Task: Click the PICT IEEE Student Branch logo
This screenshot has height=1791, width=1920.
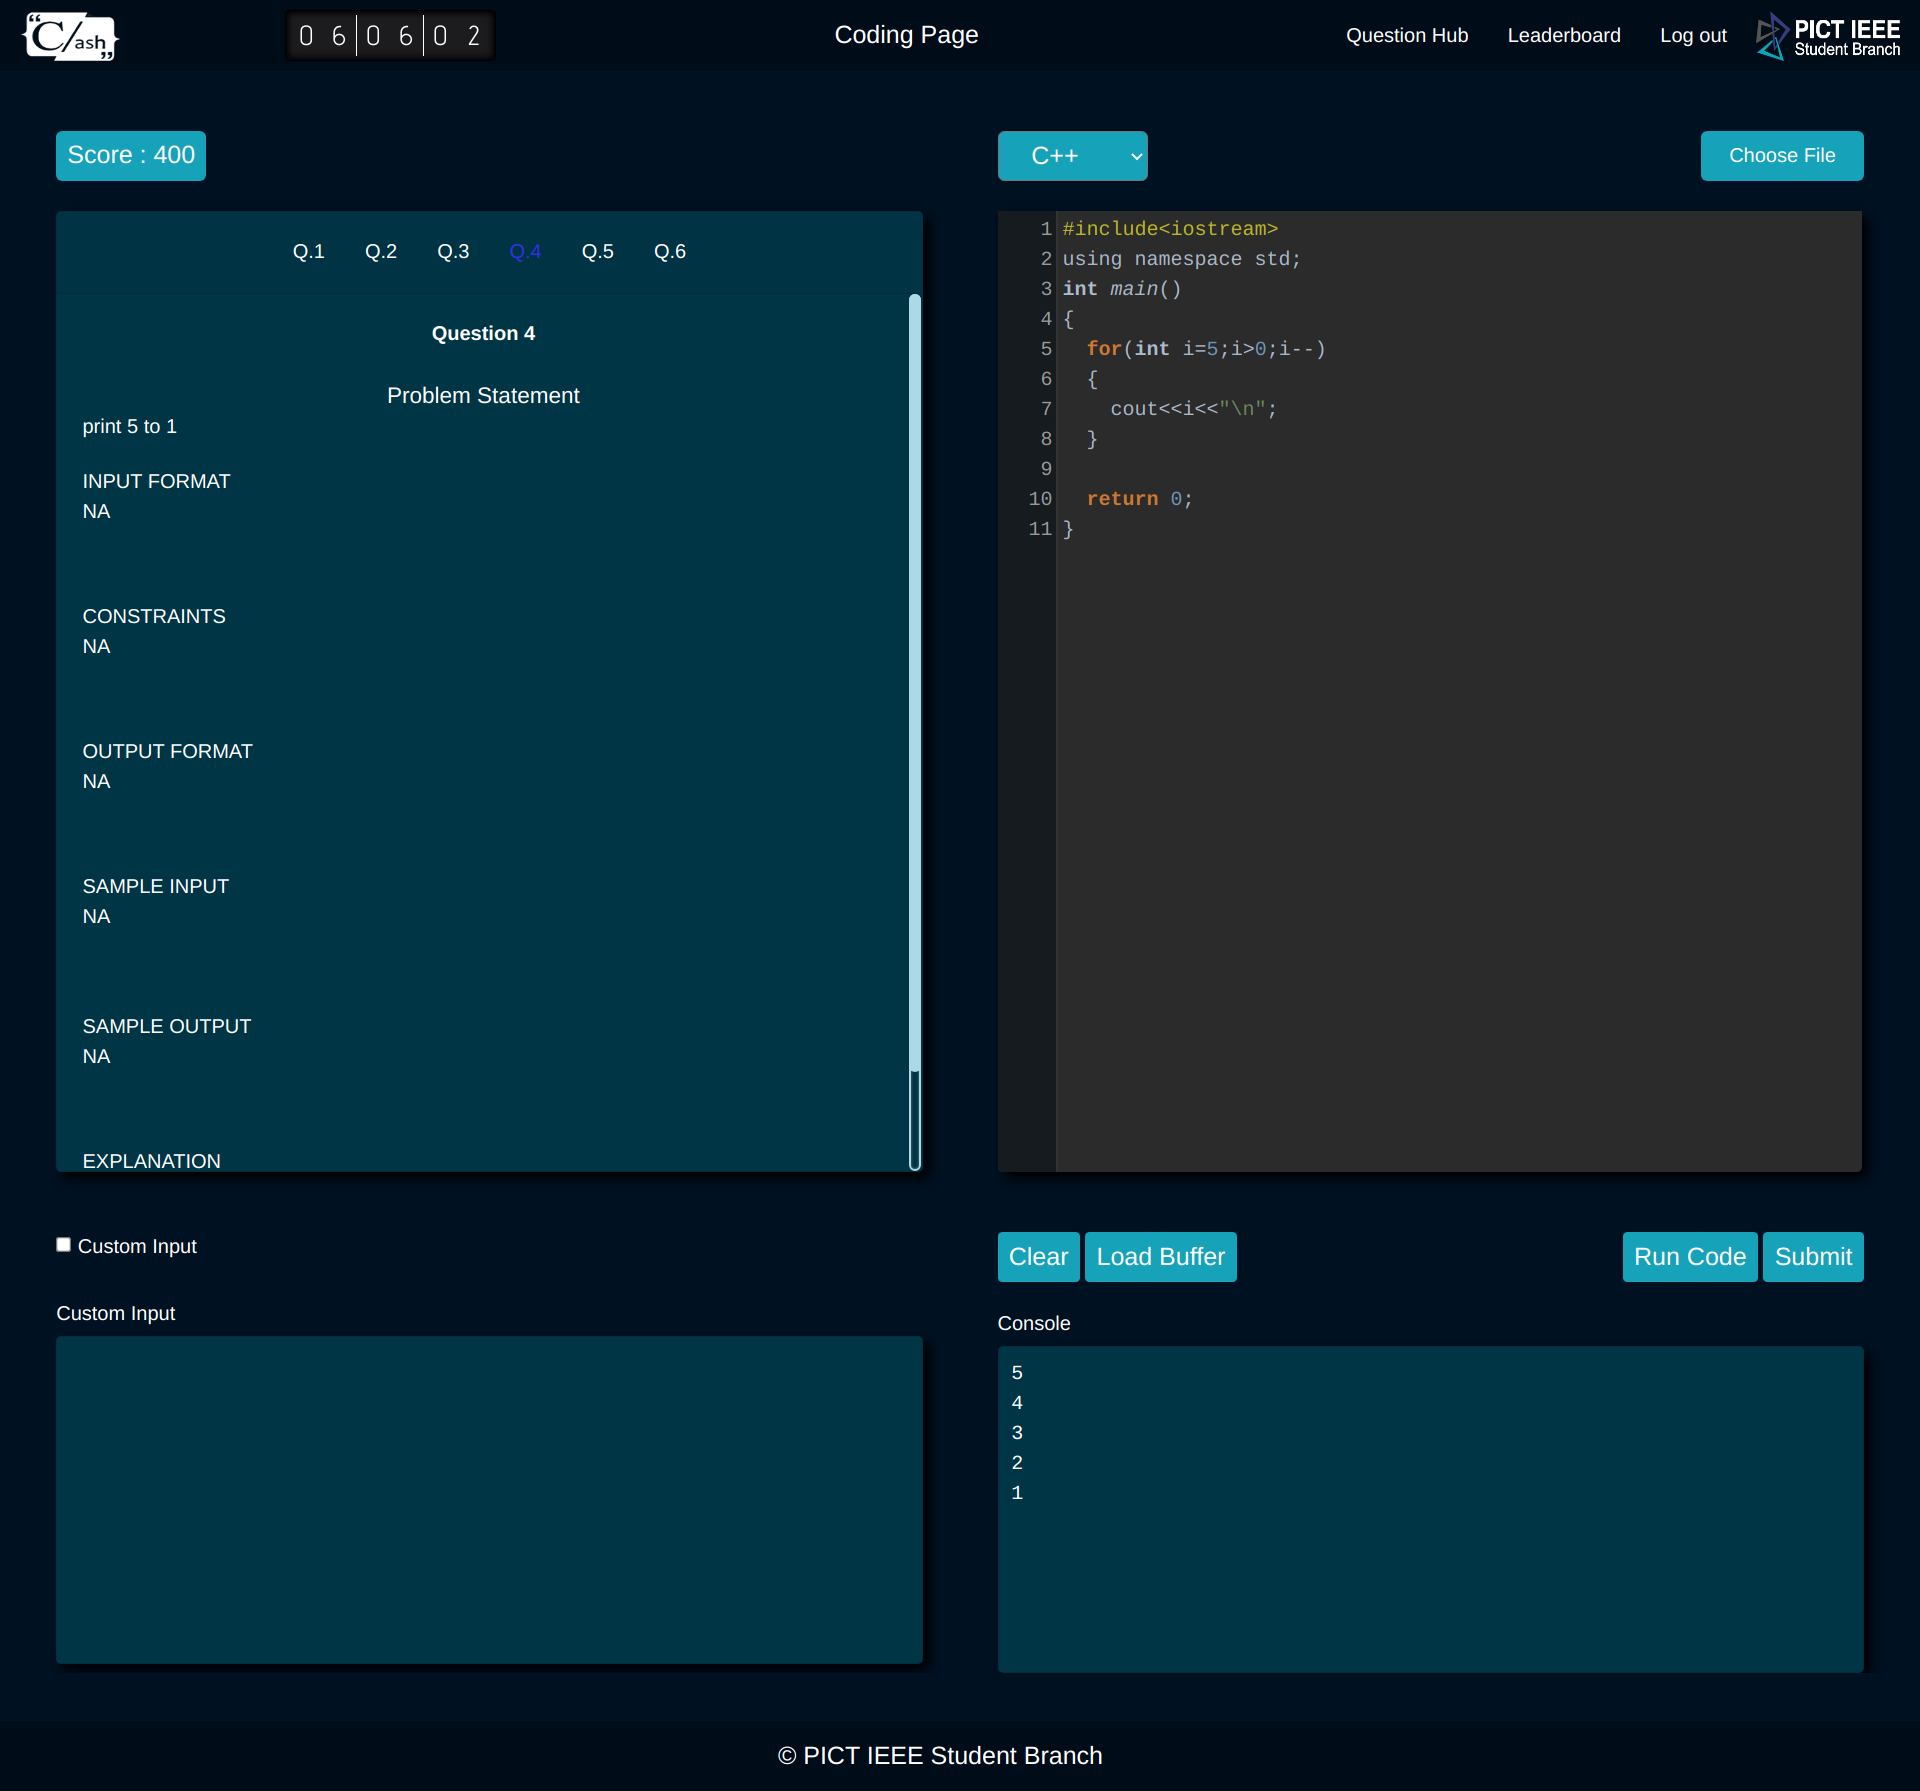Action: [1829, 37]
